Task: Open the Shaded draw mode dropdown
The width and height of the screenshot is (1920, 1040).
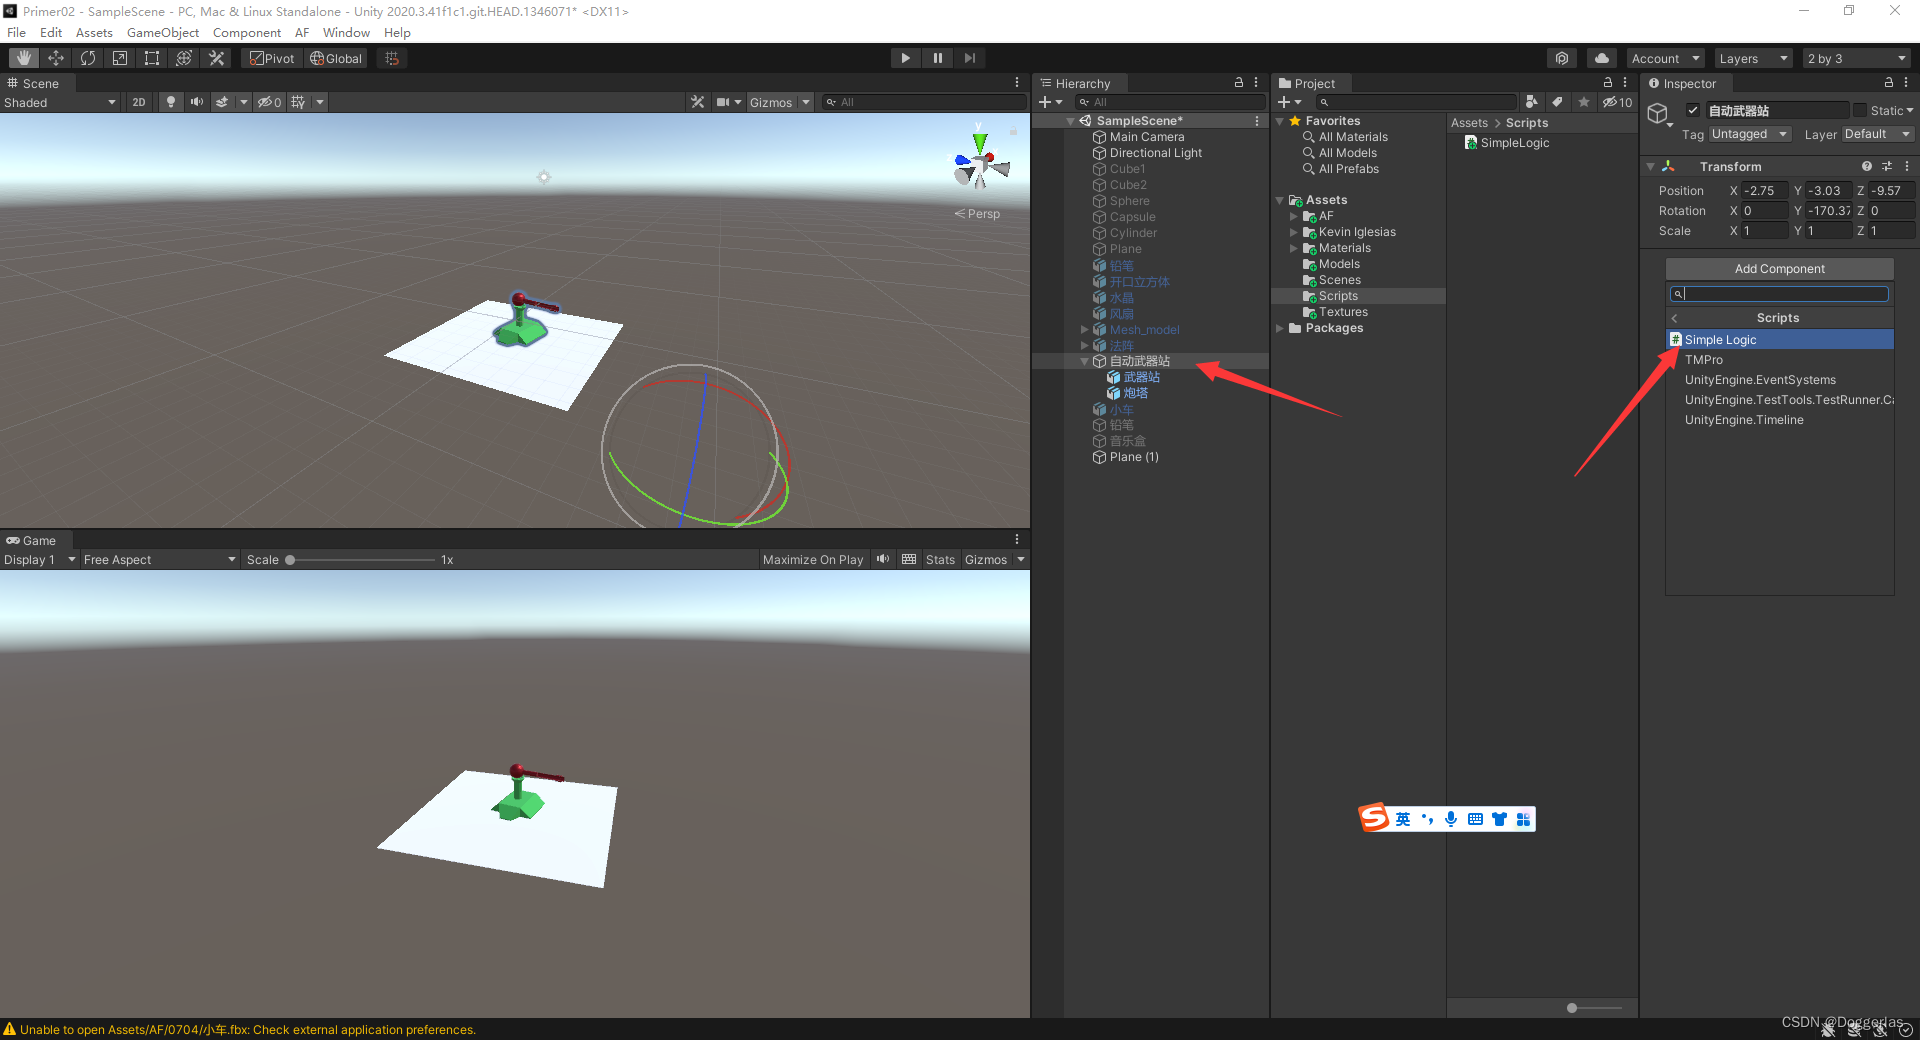Action: coord(60,102)
